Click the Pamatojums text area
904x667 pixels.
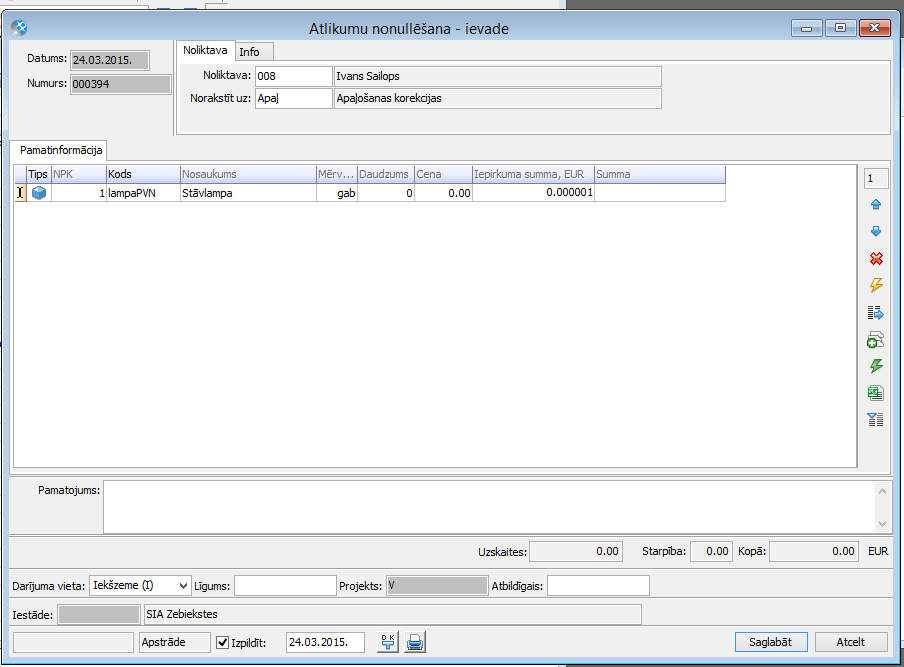click(489, 507)
